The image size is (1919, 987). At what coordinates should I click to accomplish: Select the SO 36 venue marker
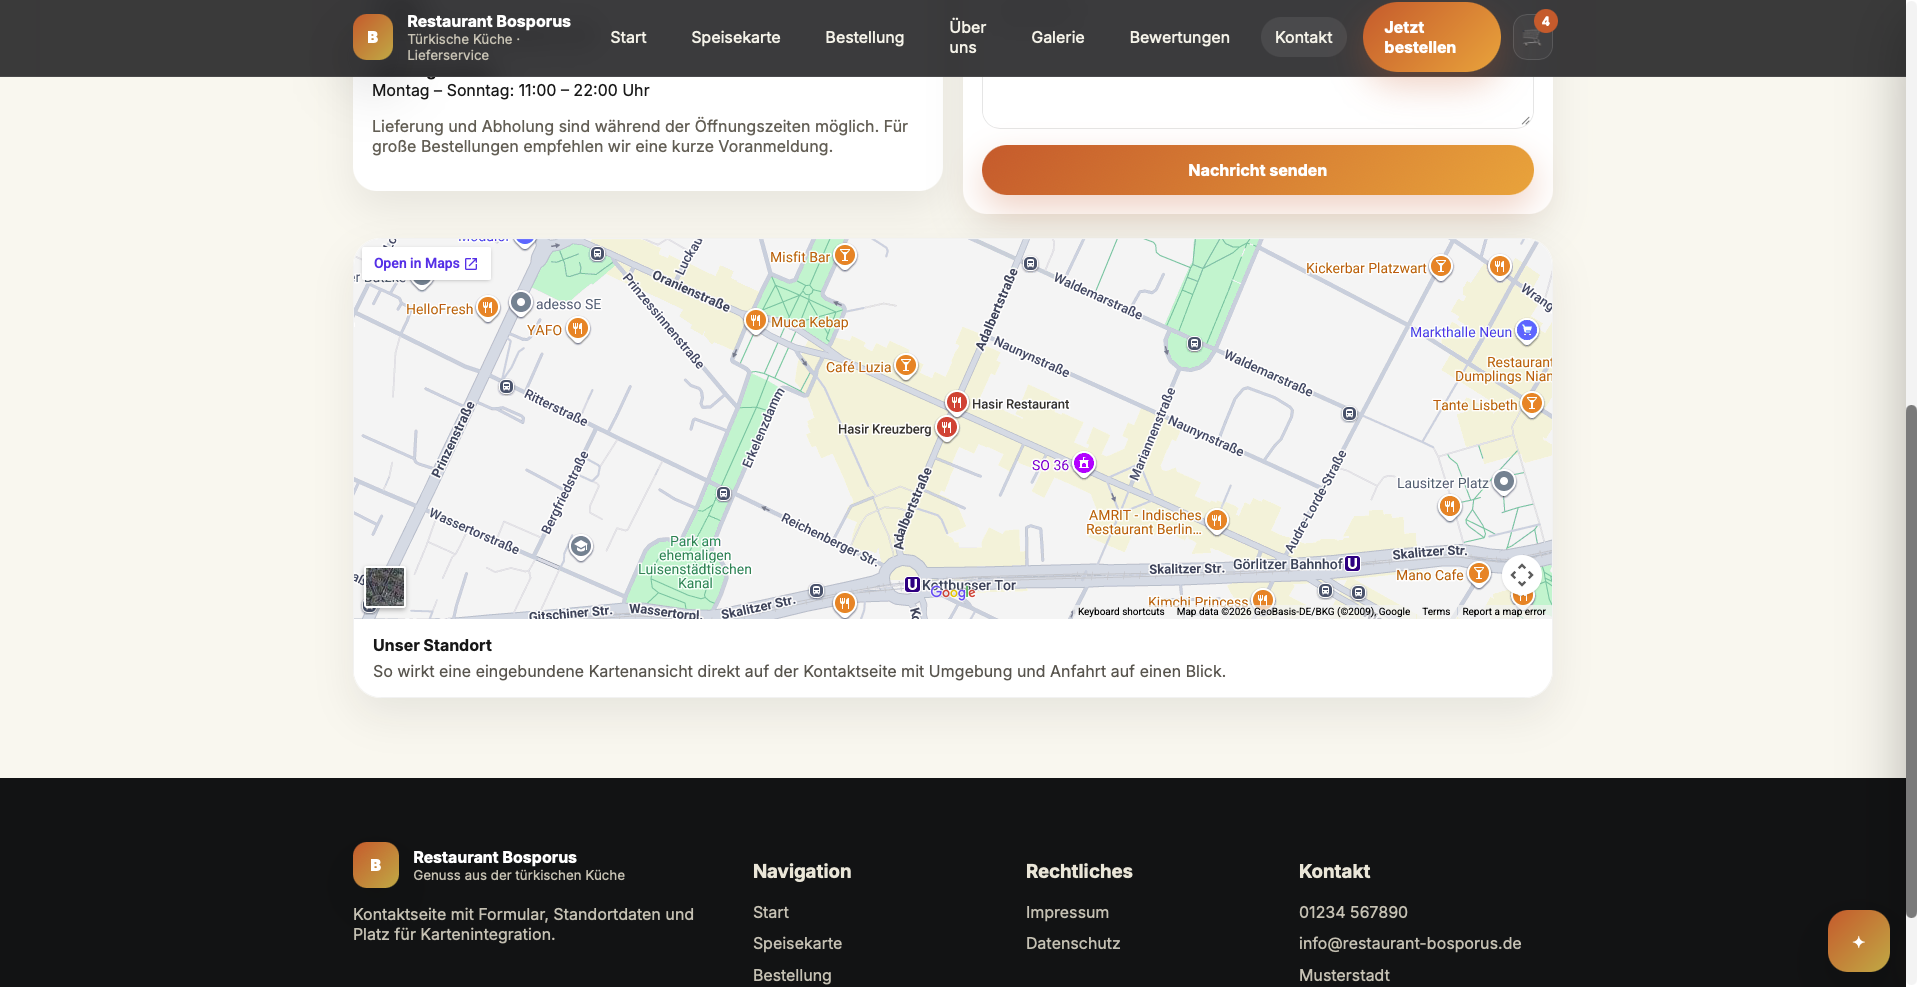coord(1084,464)
